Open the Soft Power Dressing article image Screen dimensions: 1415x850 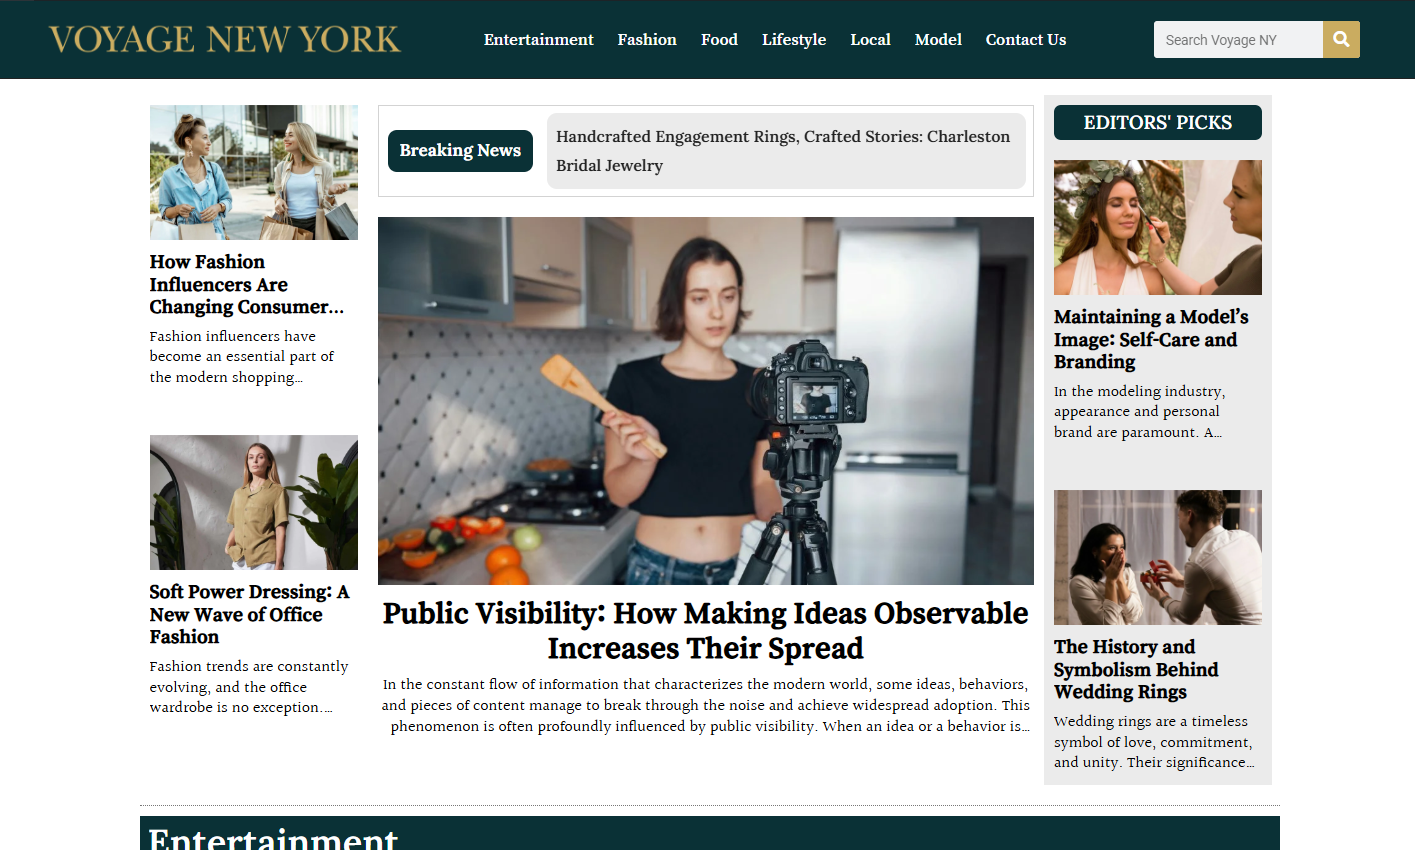pyautogui.click(x=254, y=502)
